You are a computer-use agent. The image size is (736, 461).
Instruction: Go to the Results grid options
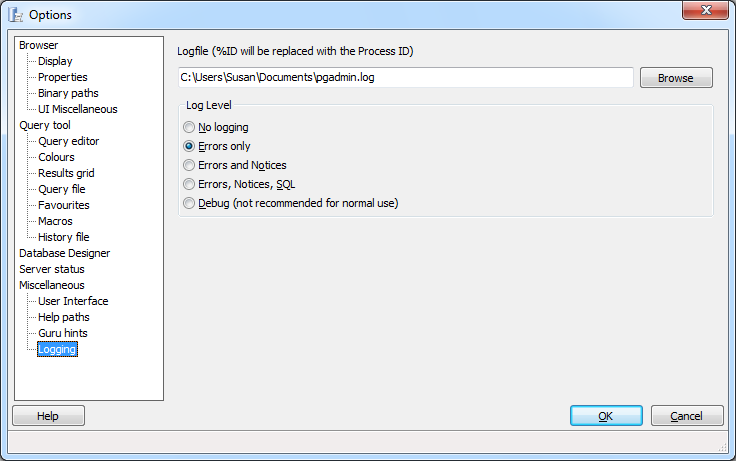click(66, 173)
